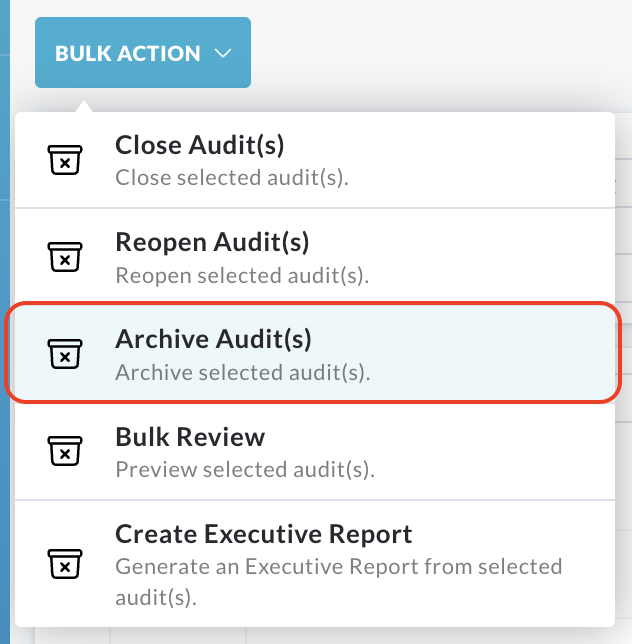Click the blue sidebar strip on the left edge
The width and height of the screenshot is (632, 644).
click(x=5, y=322)
